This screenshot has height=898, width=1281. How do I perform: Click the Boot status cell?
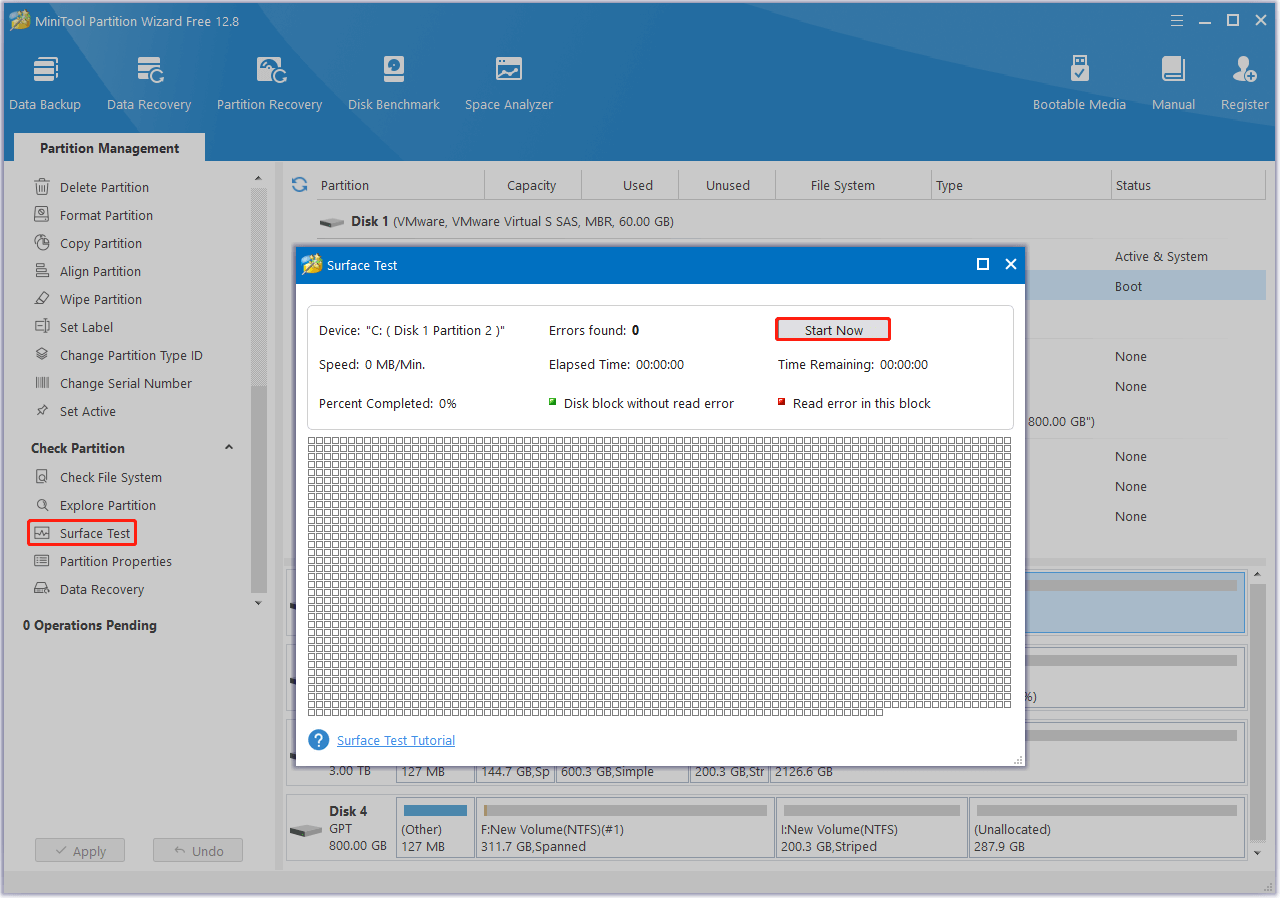[x=1128, y=286]
